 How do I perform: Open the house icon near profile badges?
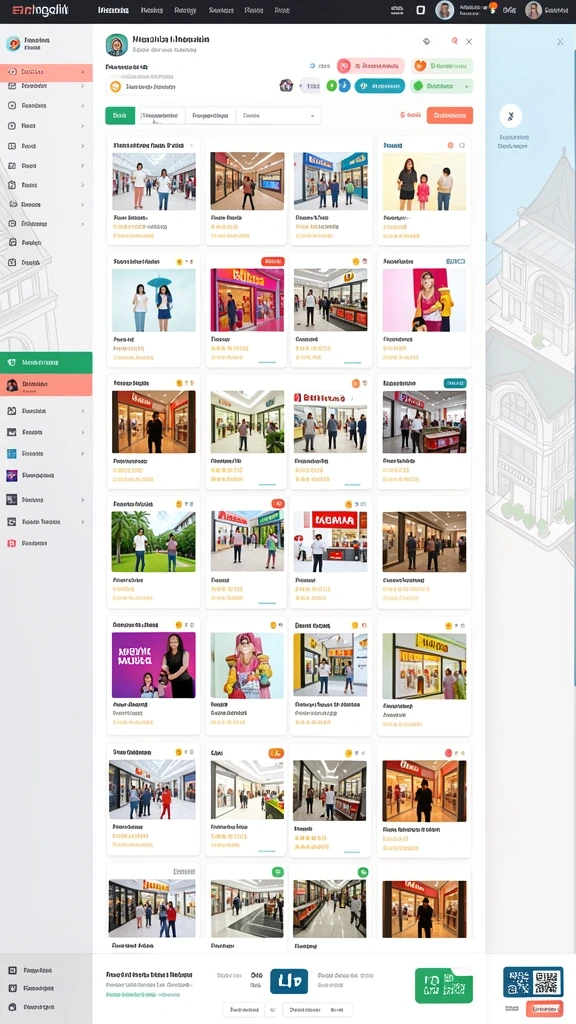286,86
